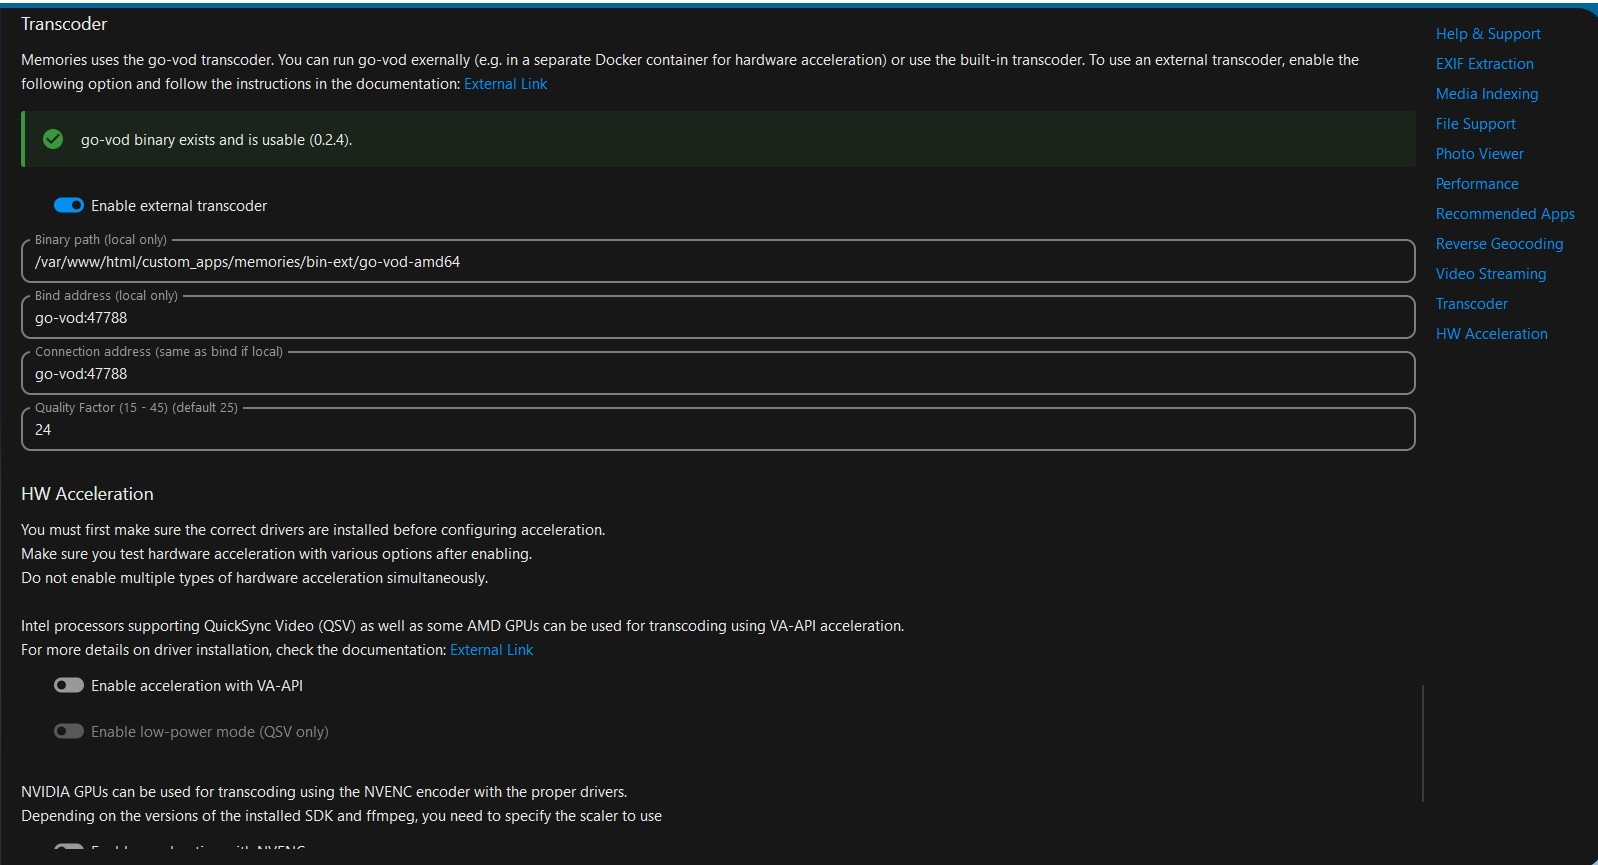The image size is (1598, 865).
Task: Enable acceleration with VA-API switch
Action: point(69,686)
